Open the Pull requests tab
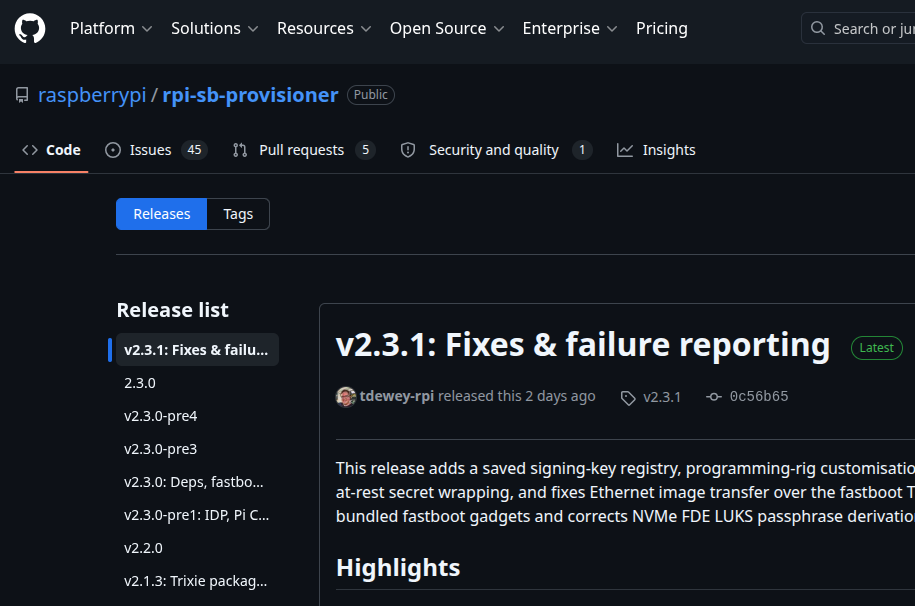915x606 pixels. click(303, 150)
